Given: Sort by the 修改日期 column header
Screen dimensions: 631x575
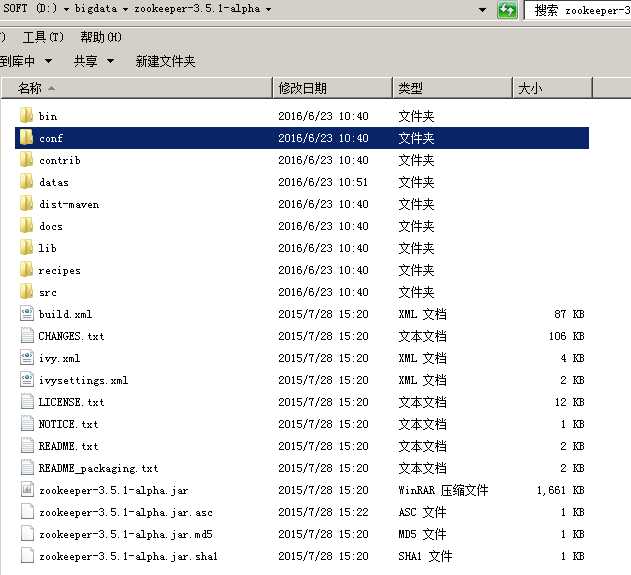Looking at the screenshot, I should (x=332, y=88).
